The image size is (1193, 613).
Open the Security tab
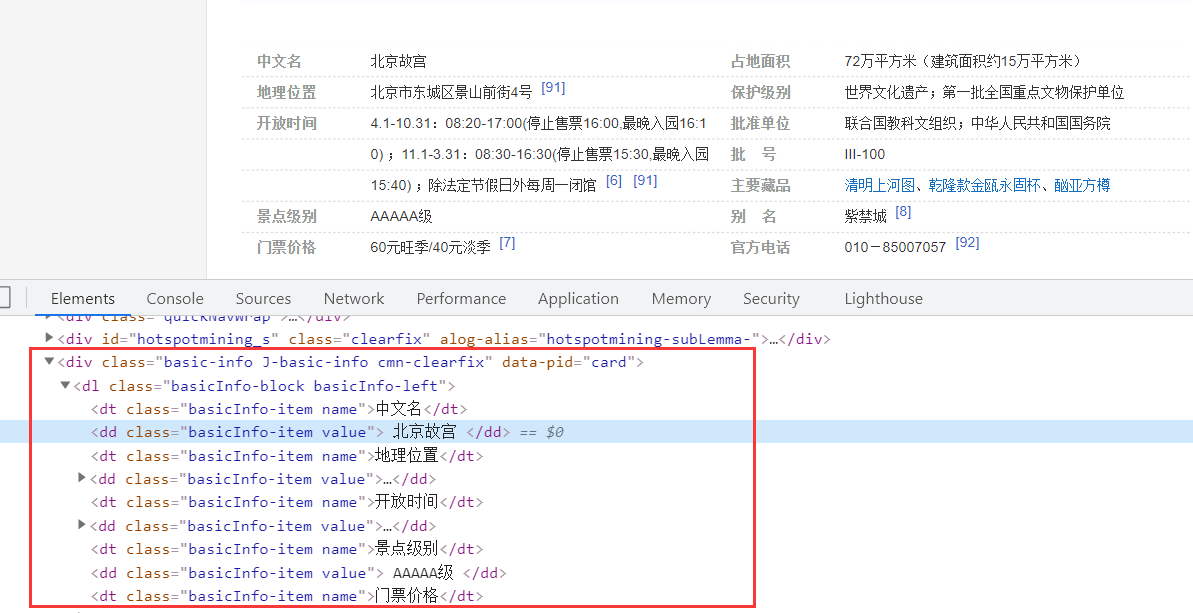coord(771,299)
